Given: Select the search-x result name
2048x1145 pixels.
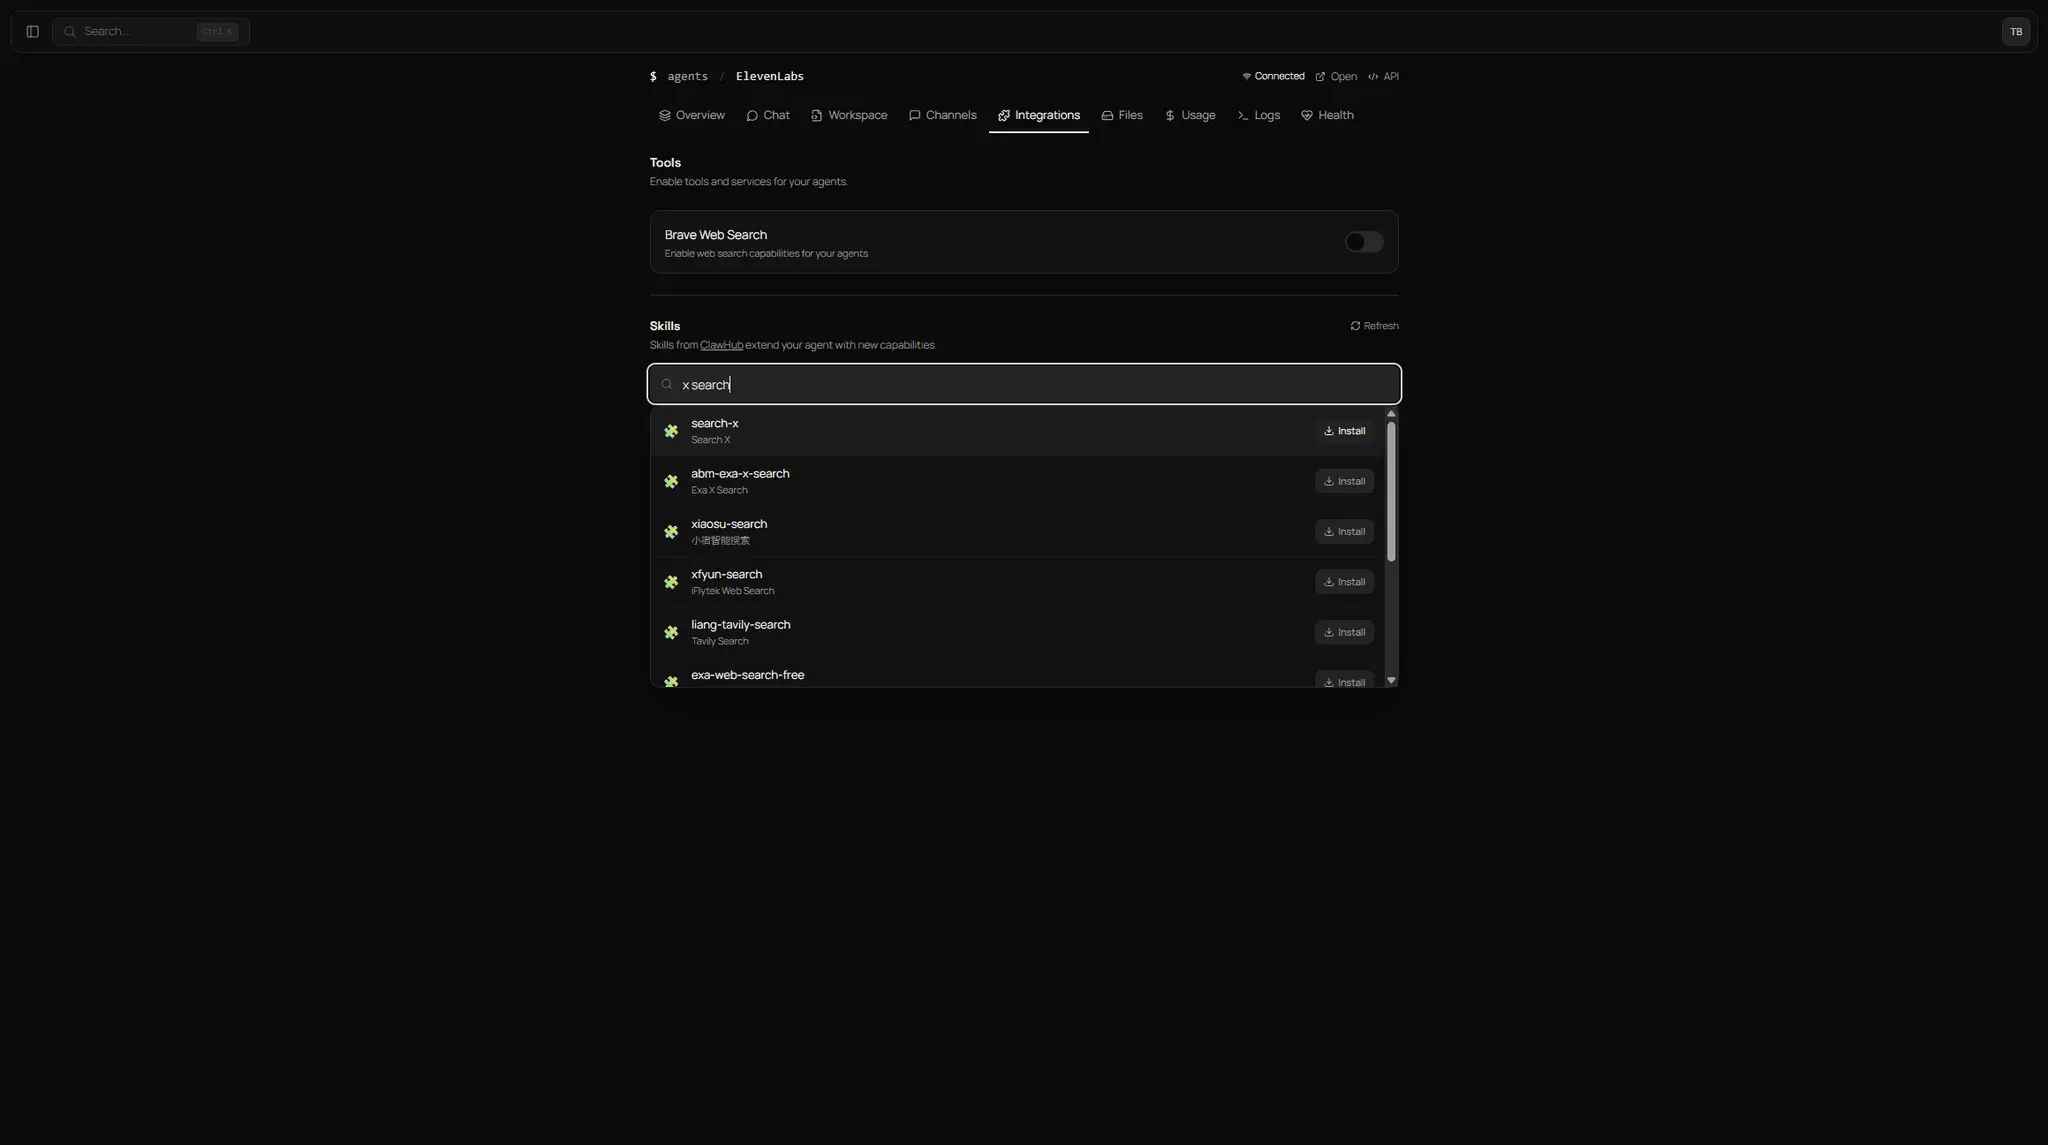Looking at the screenshot, I should click(715, 423).
